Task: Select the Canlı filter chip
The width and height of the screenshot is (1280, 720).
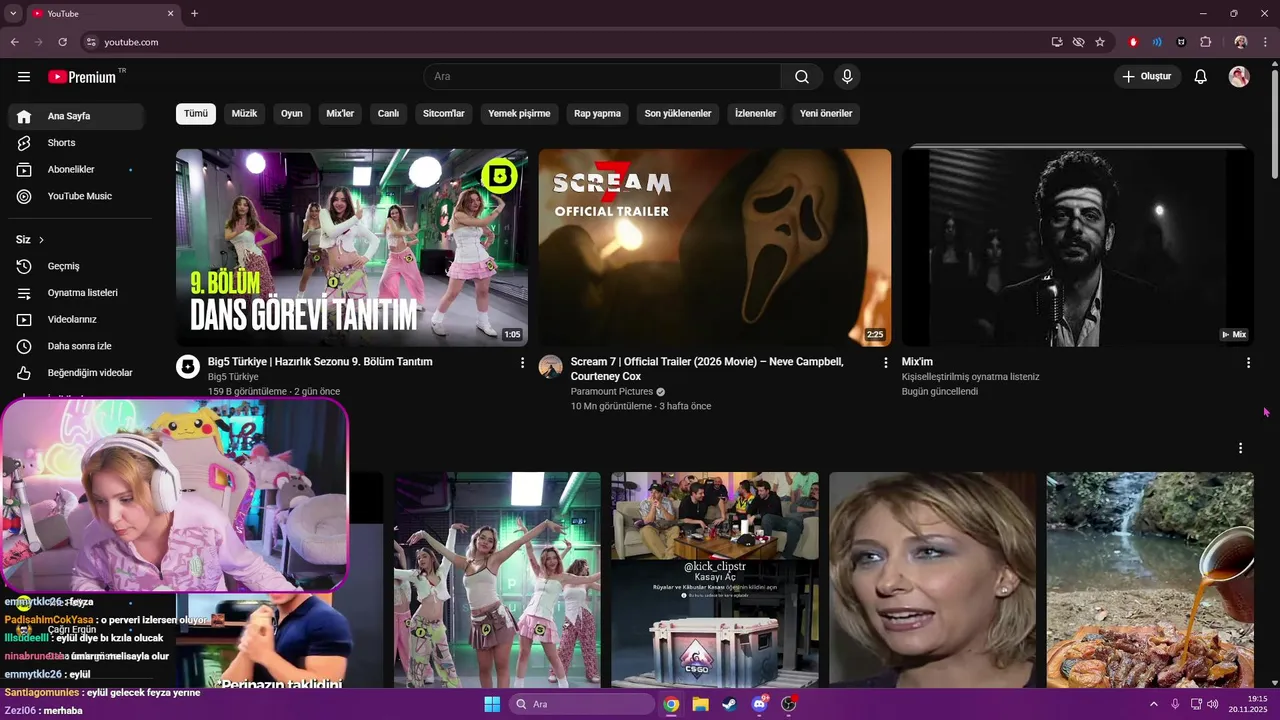Action: 388,114
